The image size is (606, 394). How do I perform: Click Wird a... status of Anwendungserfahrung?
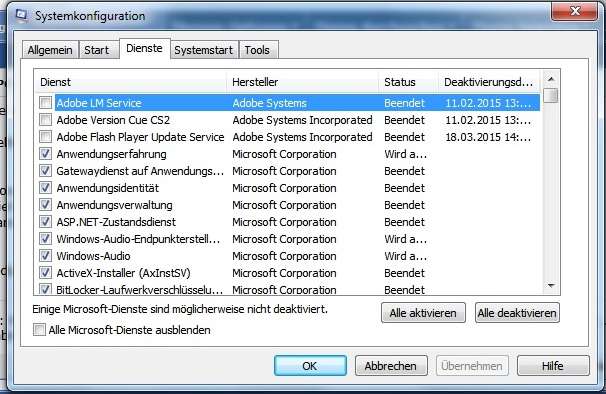[405, 154]
